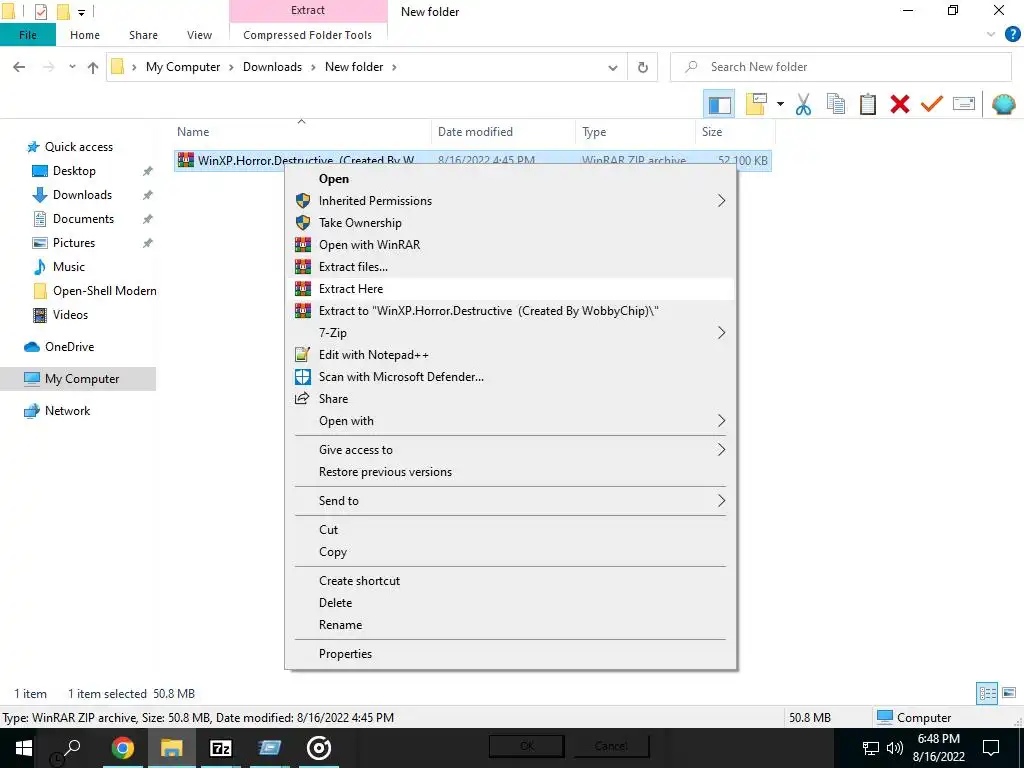Switch to the Details view icon
Viewport: 1024px width, 768px height.
click(987, 693)
